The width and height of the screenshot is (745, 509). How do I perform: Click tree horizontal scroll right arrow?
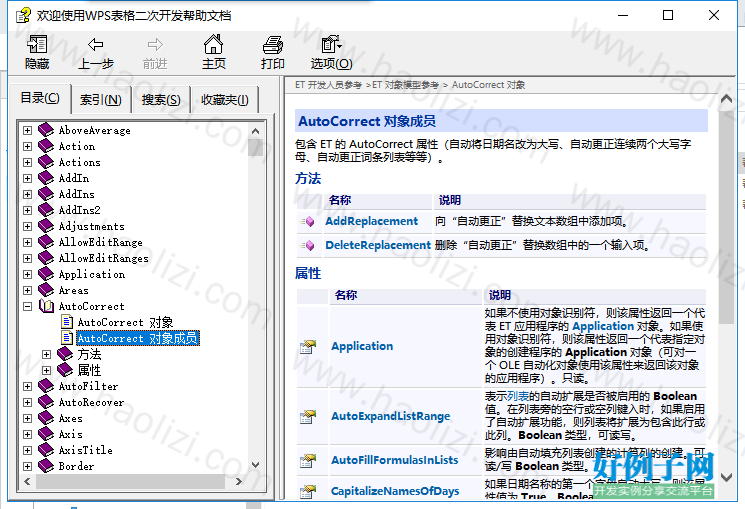239,481
